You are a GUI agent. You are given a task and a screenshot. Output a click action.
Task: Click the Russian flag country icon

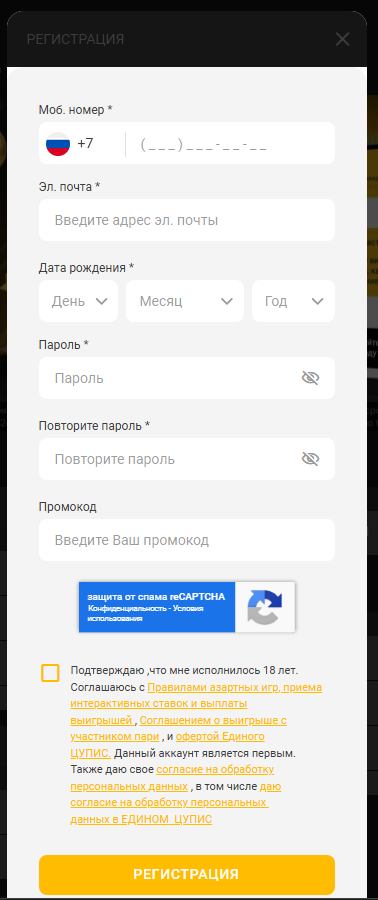click(x=58, y=143)
